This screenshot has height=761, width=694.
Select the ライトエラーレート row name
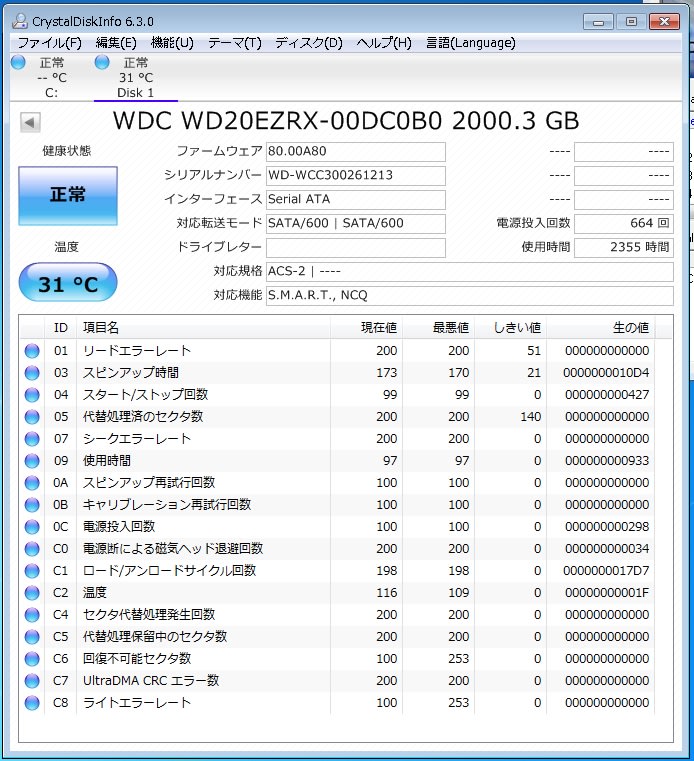[x=137, y=703]
